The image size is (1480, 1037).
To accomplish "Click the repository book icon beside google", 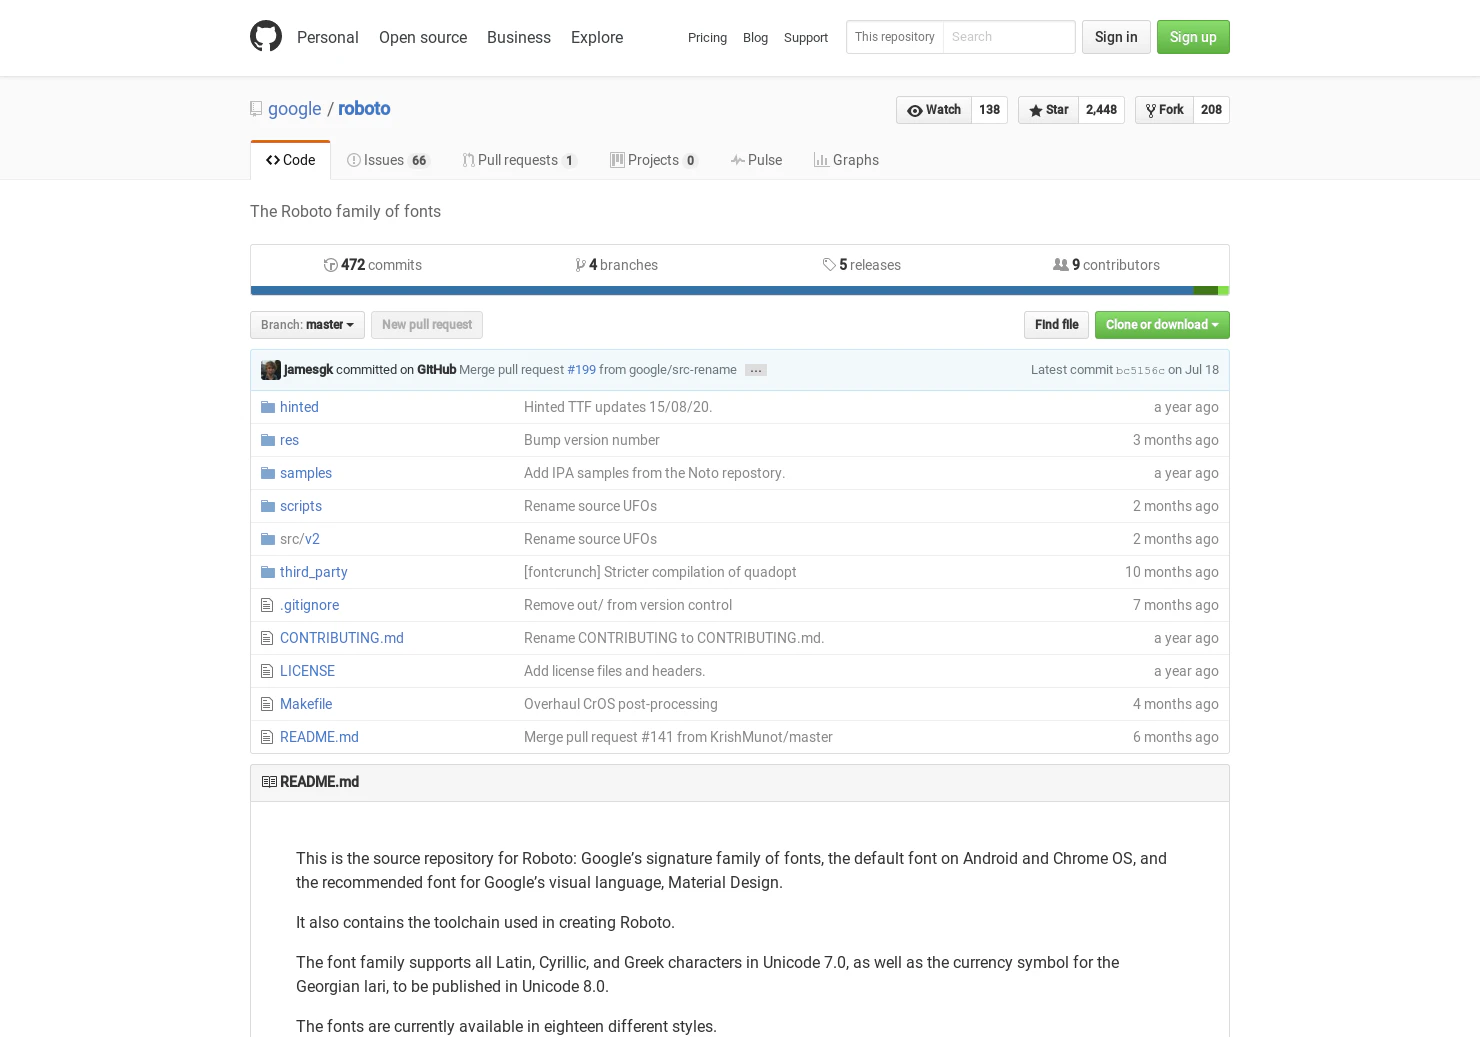I will point(256,109).
